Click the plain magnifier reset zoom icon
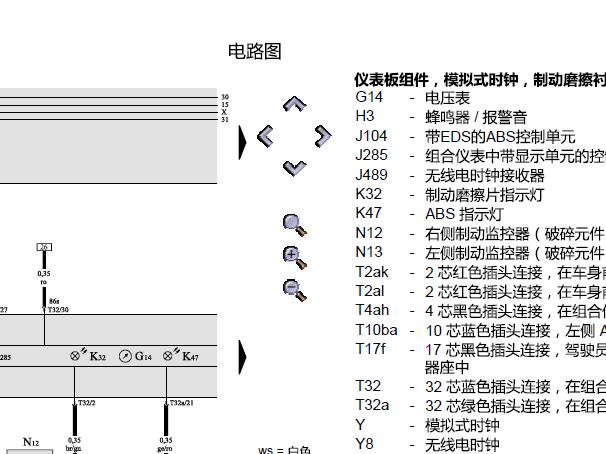The width and height of the screenshot is (606, 454). [295, 225]
